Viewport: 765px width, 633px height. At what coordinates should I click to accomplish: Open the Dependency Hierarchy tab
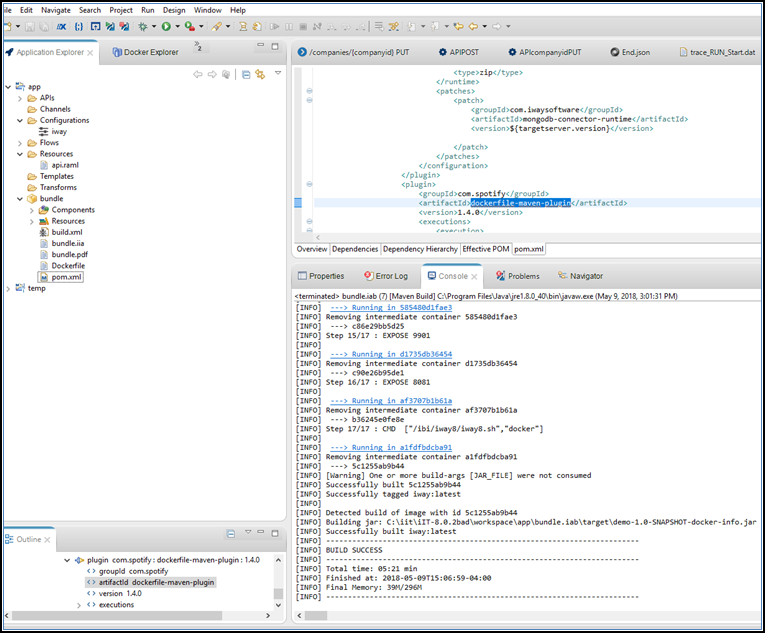(x=420, y=249)
